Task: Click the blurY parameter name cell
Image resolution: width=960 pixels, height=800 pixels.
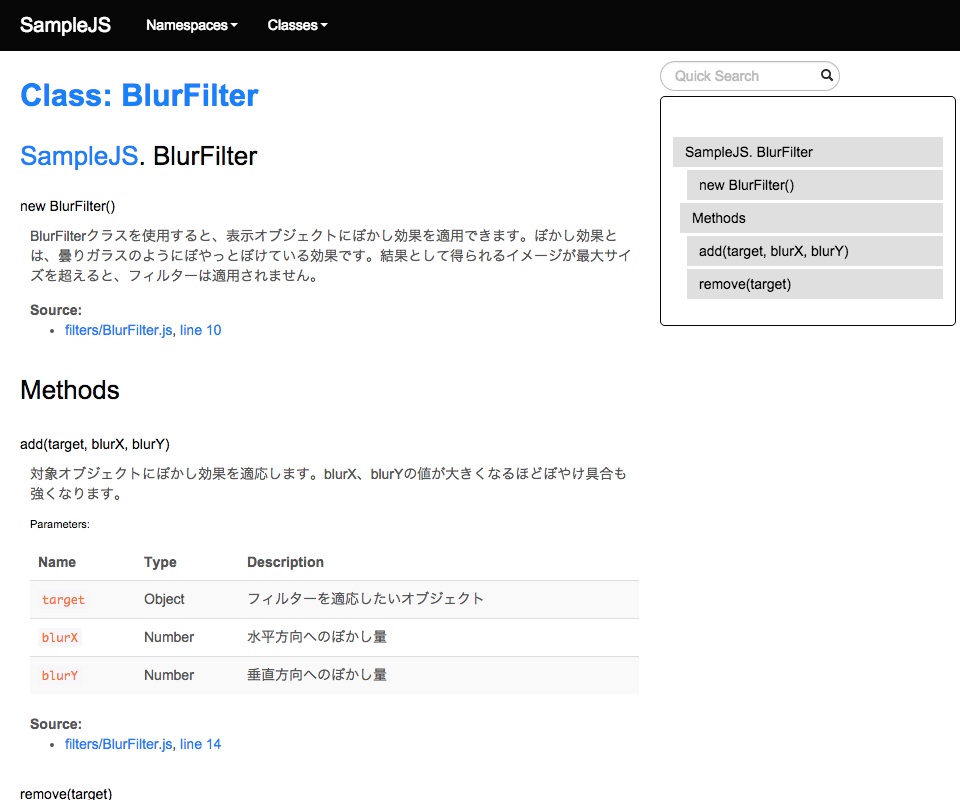Action: tap(59, 676)
